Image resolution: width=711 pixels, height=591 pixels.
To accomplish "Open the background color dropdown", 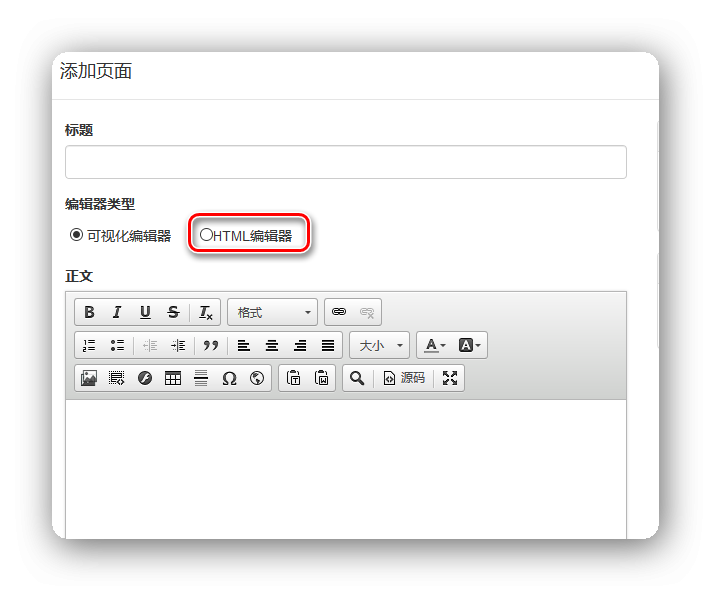I will click(470, 345).
